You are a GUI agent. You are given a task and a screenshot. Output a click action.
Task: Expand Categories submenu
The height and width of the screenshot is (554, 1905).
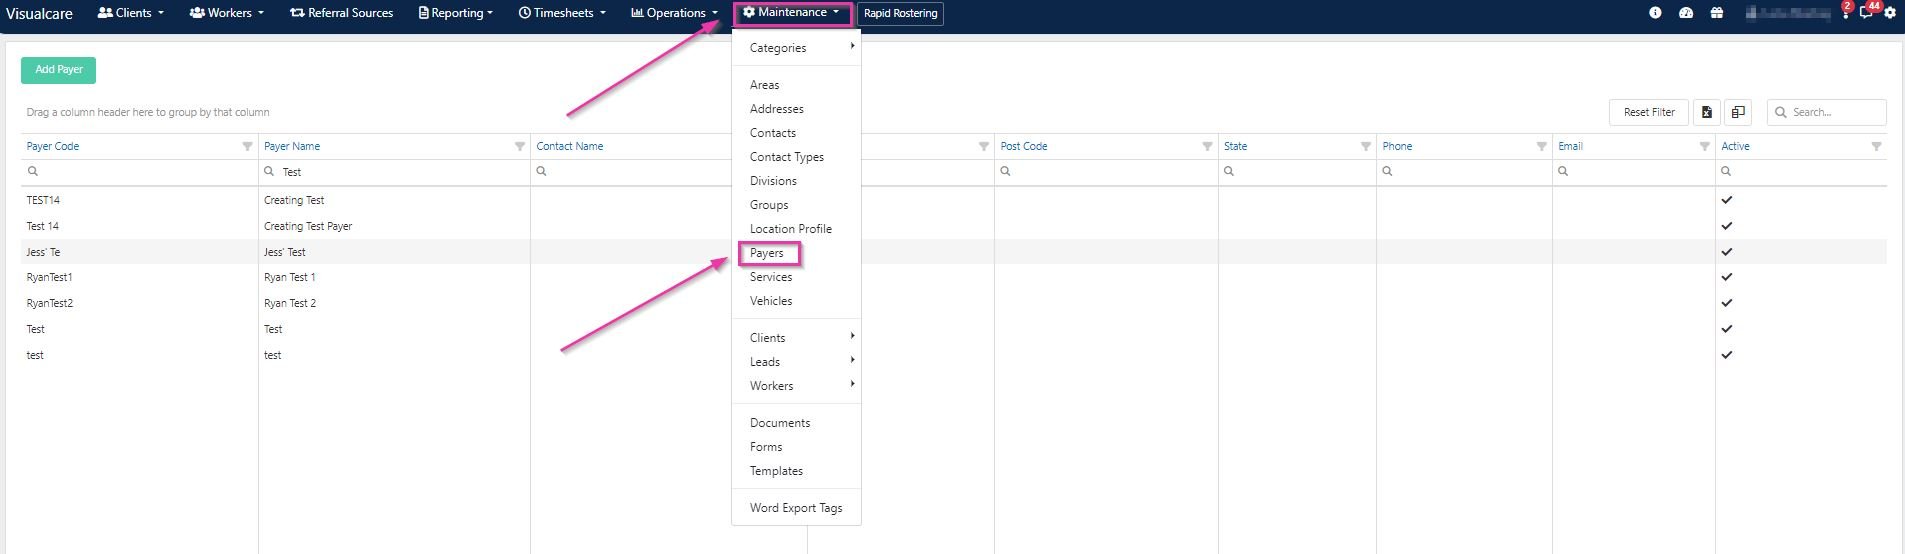(796, 48)
